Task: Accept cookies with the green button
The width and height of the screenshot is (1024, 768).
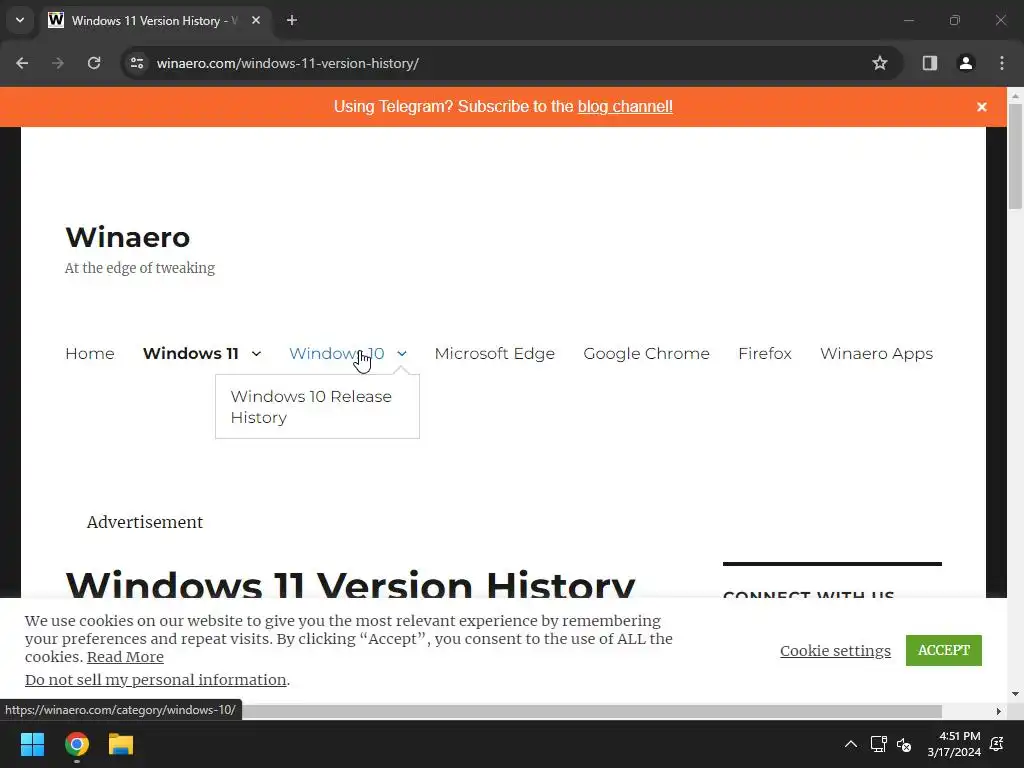Action: click(x=944, y=650)
